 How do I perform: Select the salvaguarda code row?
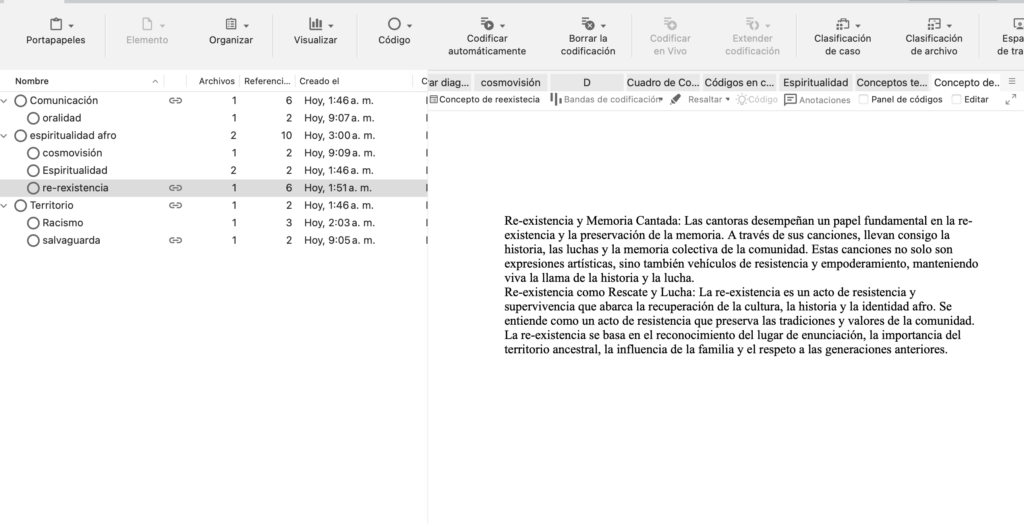click(x=214, y=240)
